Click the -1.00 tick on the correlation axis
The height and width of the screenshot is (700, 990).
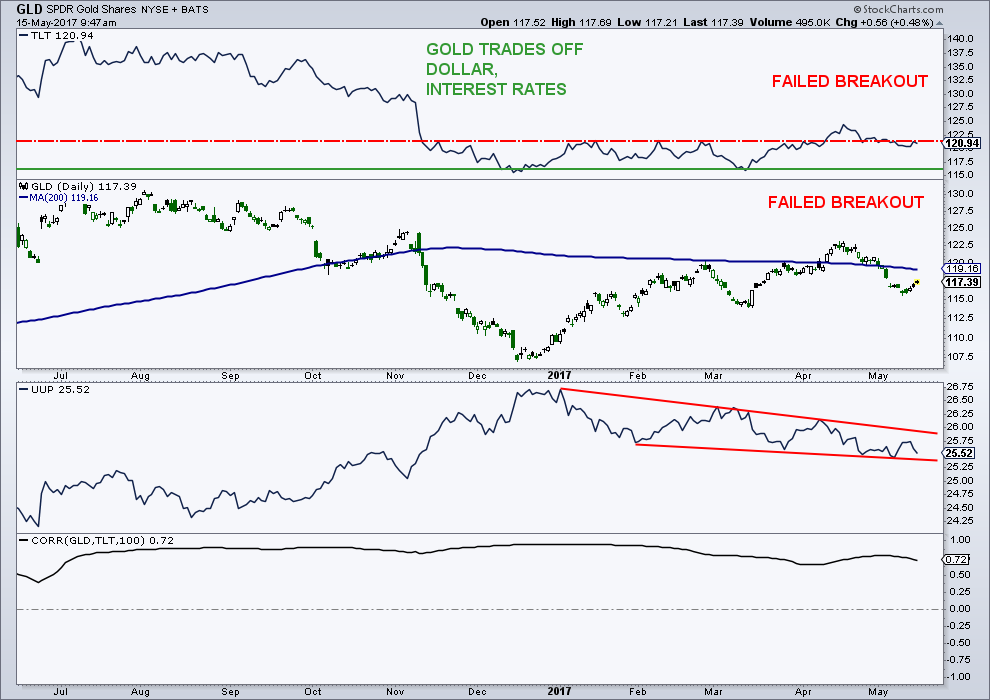click(x=959, y=677)
